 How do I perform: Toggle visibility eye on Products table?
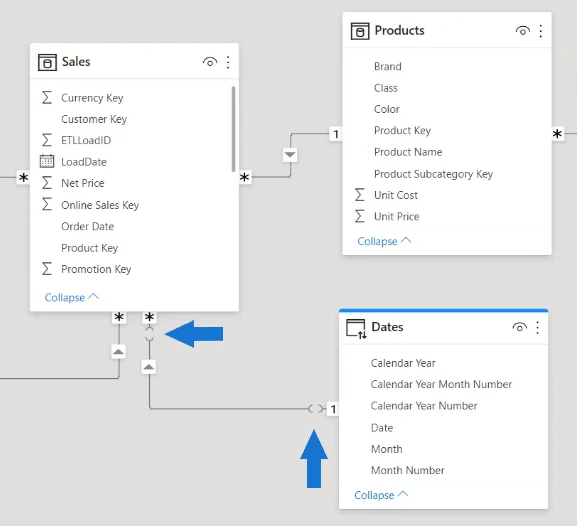[523, 31]
